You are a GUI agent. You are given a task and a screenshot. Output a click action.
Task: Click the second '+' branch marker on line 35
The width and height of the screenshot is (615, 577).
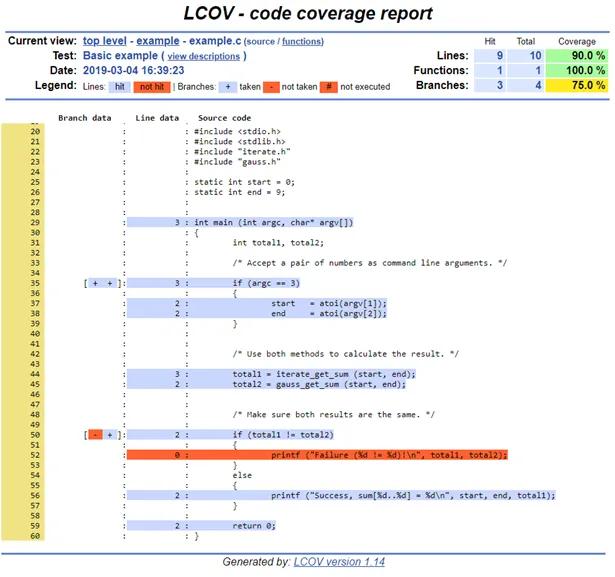tap(110, 283)
